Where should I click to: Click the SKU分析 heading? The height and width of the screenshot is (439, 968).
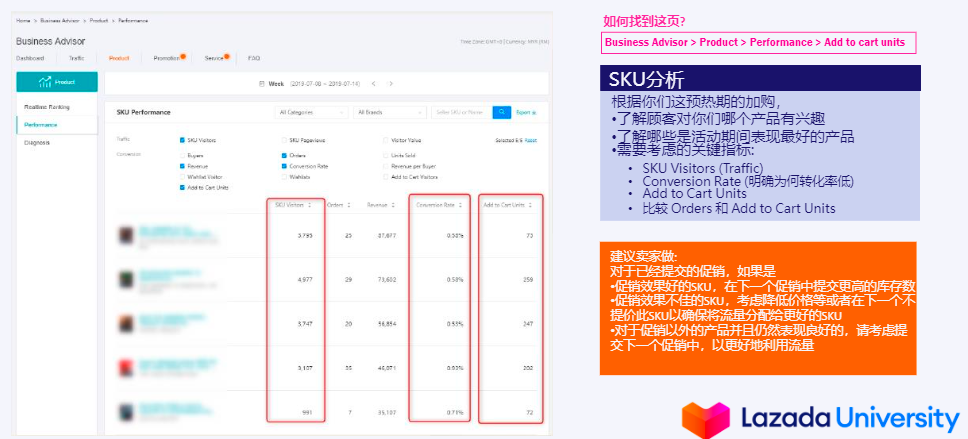(x=646, y=79)
